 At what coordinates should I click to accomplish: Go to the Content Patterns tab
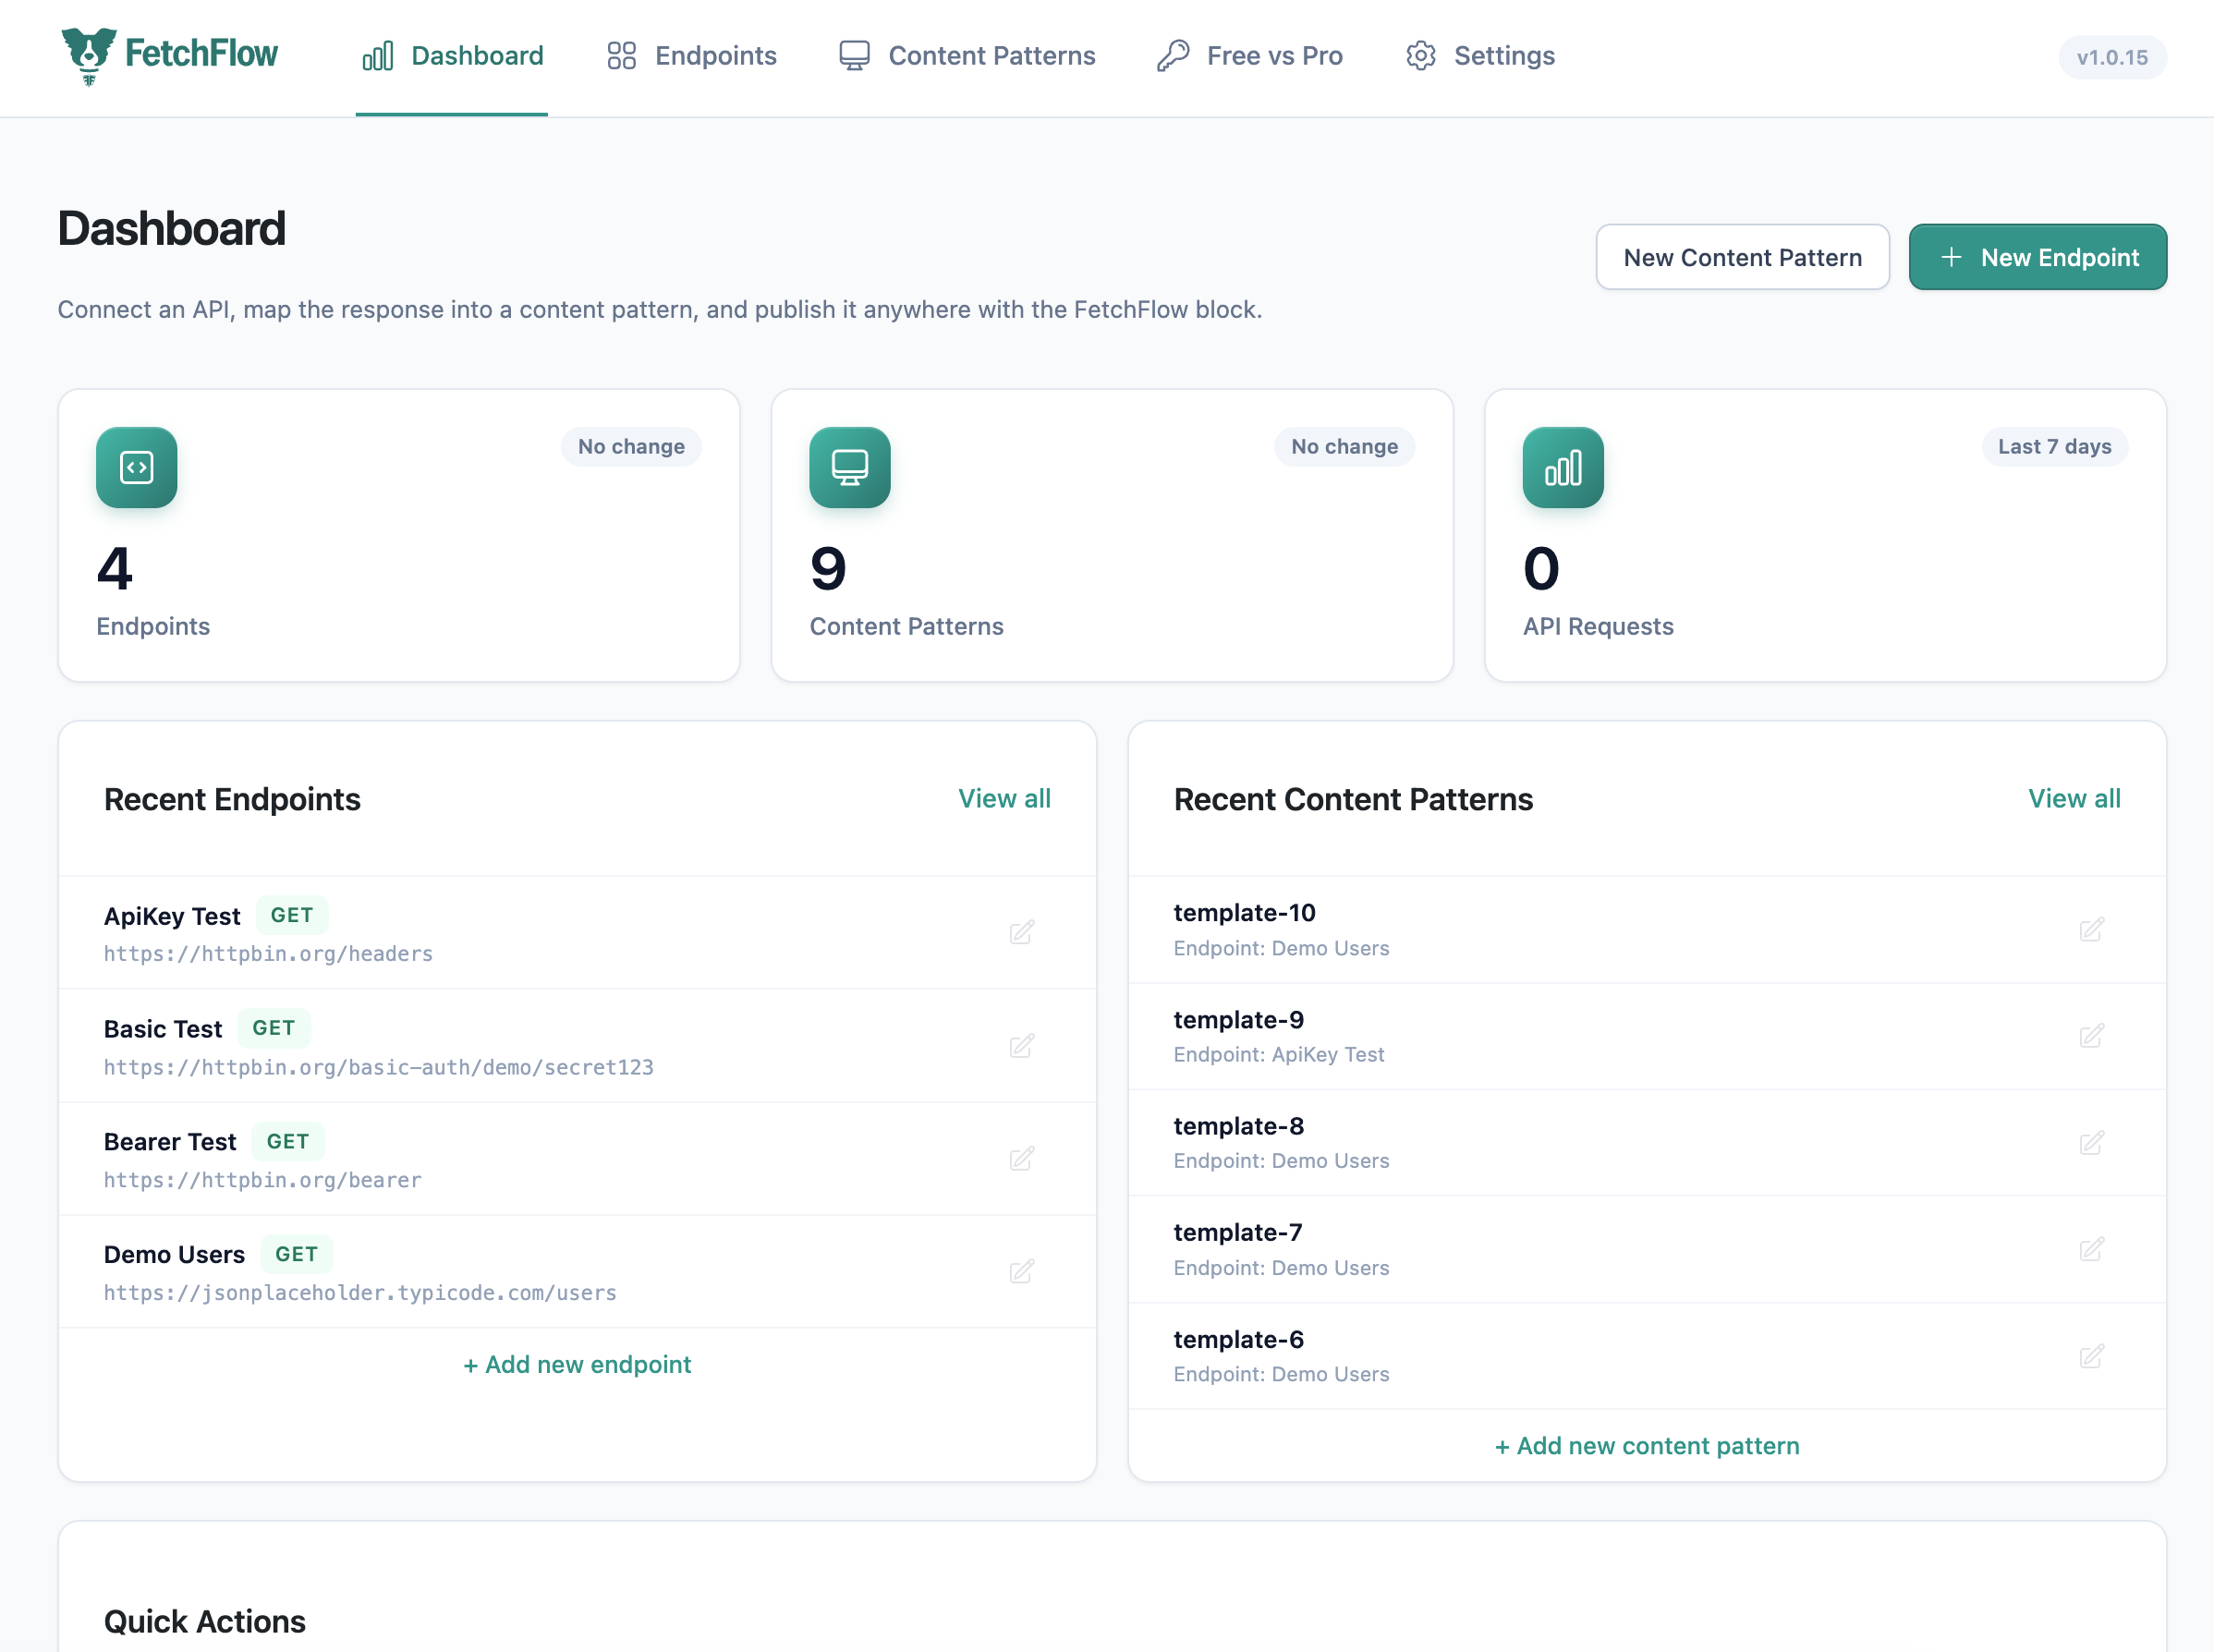[967, 57]
